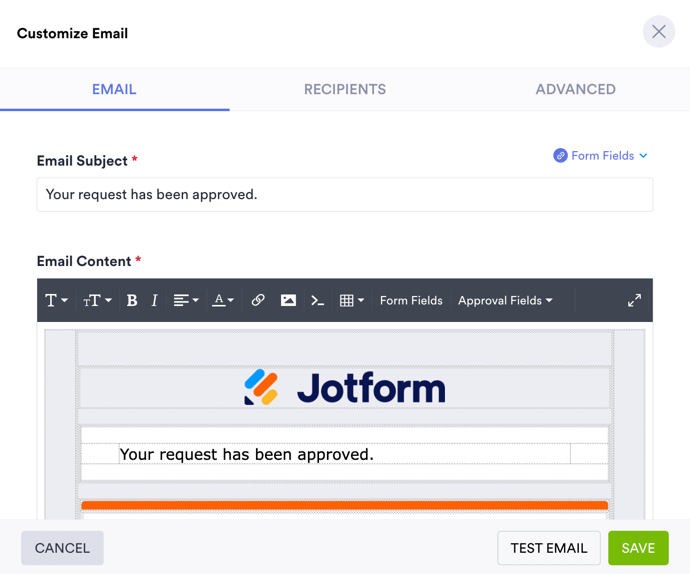Cancel the email customization
The image size is (690, 574).
[62, 548]
